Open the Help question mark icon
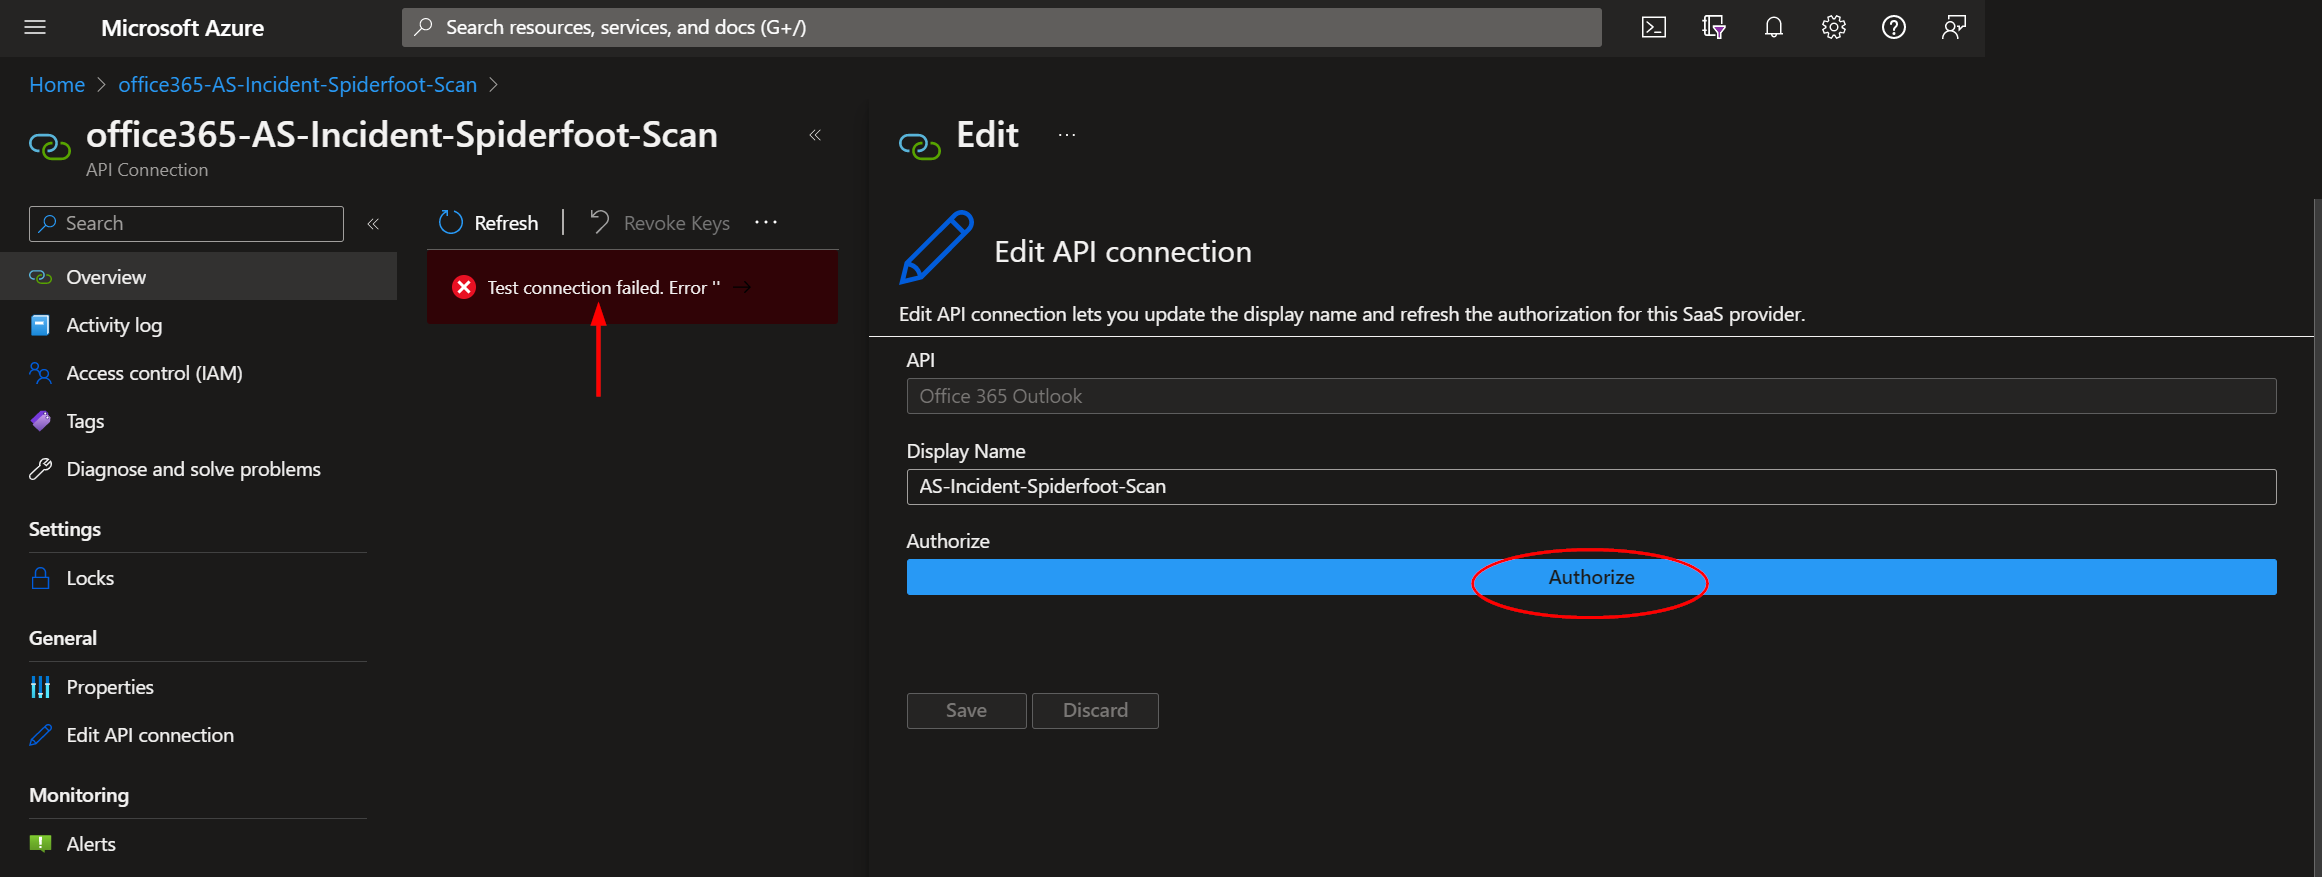This screenshot has height=877, width=2322. click(1894, 27)
